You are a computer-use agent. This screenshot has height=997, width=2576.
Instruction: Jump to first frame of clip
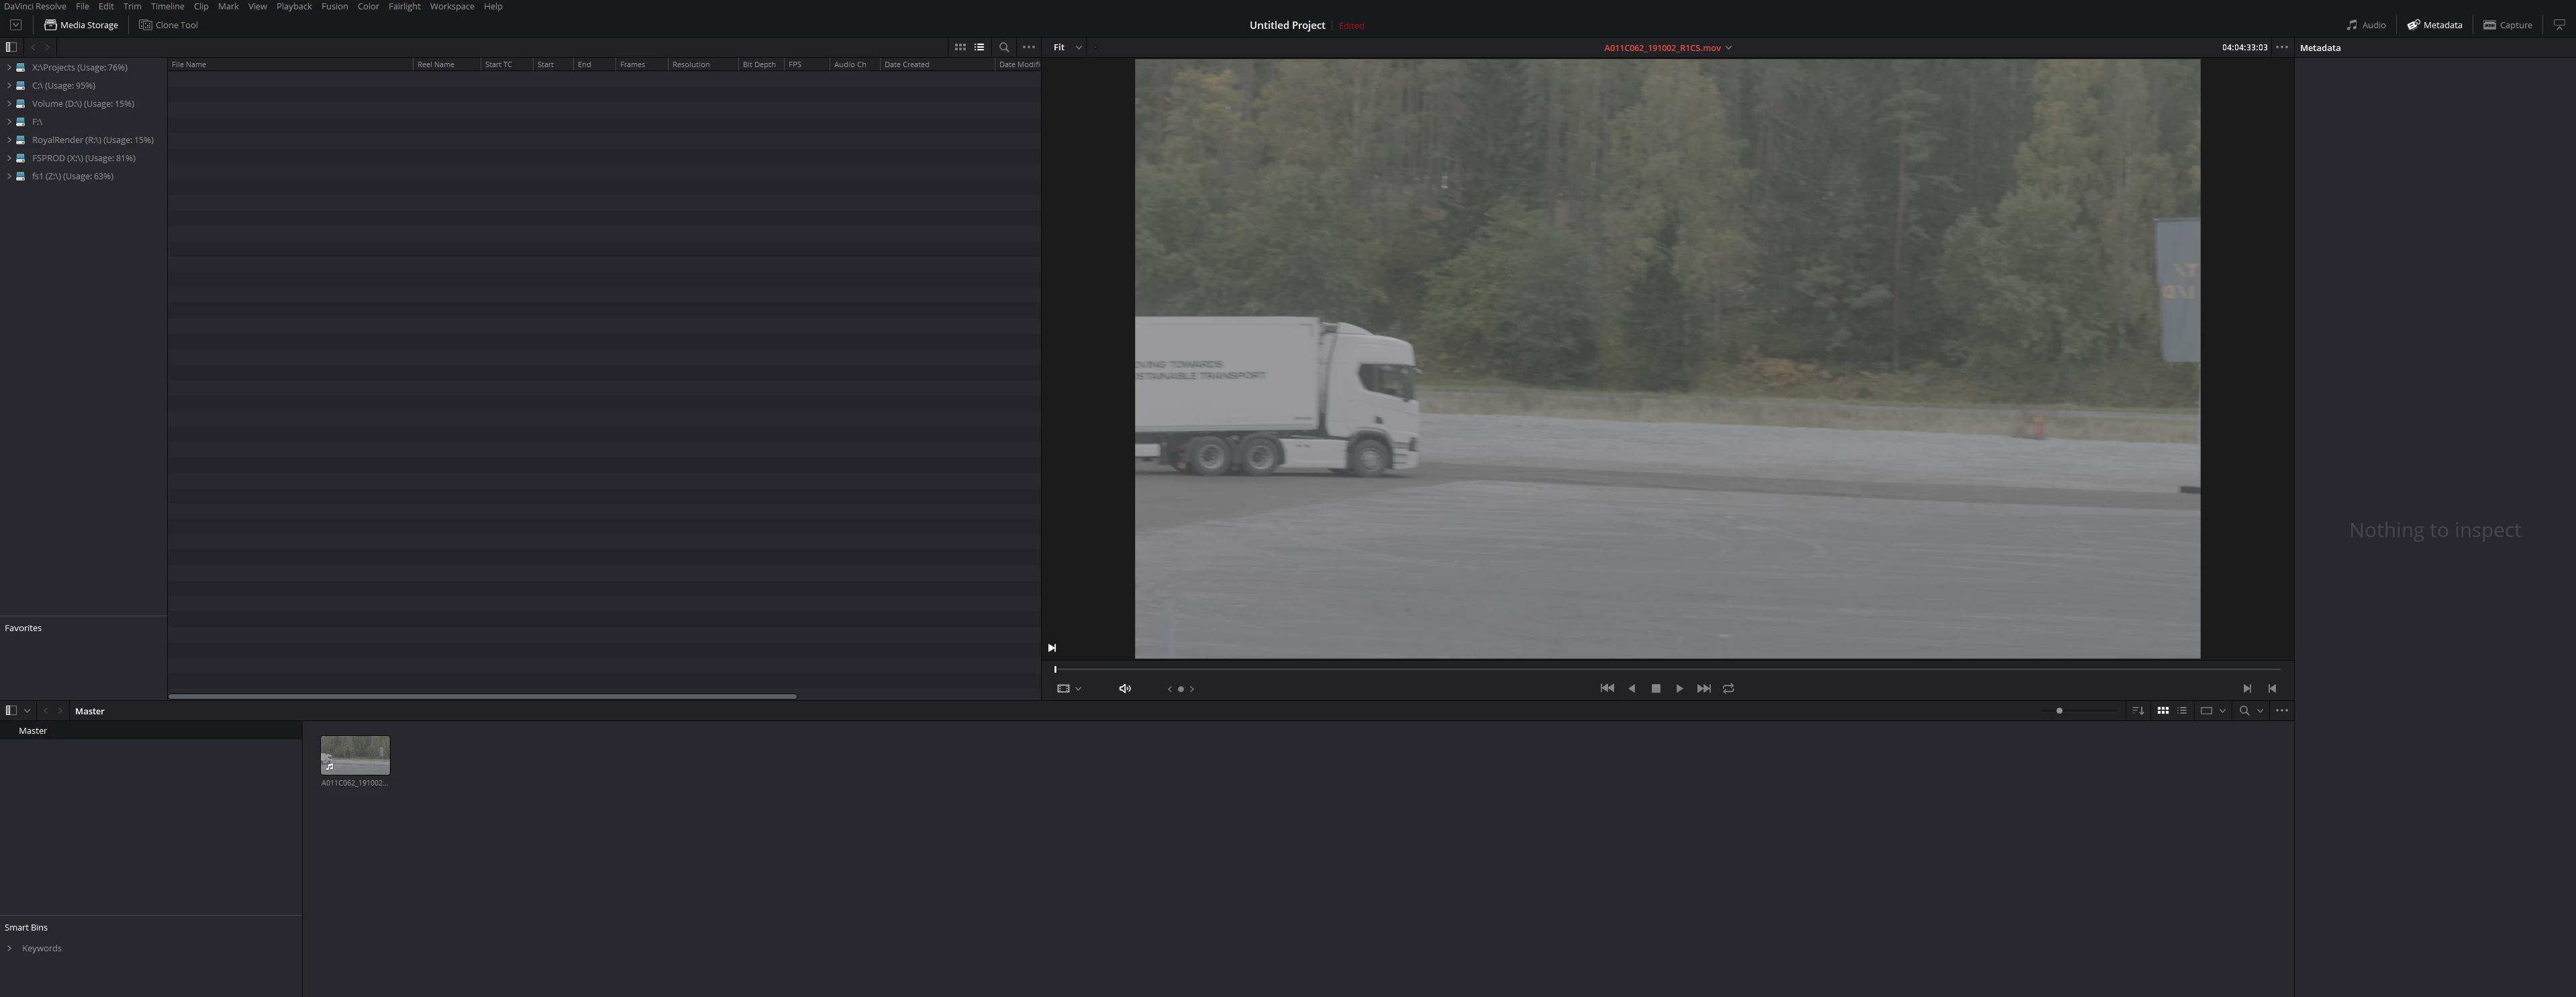[x=1606, y=688]
